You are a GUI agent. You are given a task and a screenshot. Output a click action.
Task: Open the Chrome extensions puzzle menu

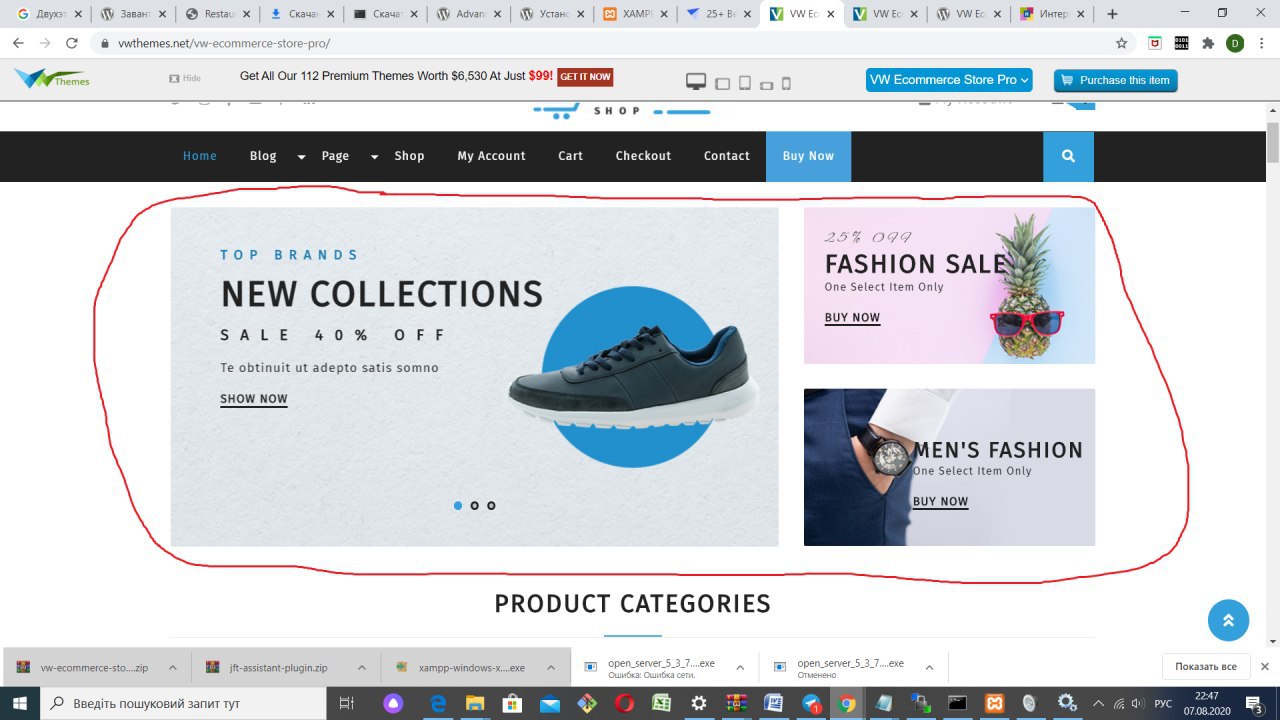(1208, 43)
